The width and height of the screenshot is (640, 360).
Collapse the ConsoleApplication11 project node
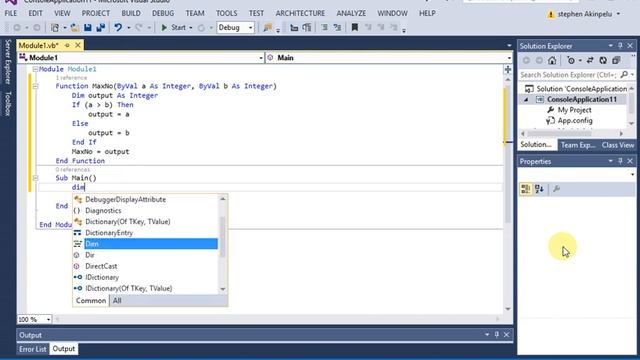click(x=526, y=100)
